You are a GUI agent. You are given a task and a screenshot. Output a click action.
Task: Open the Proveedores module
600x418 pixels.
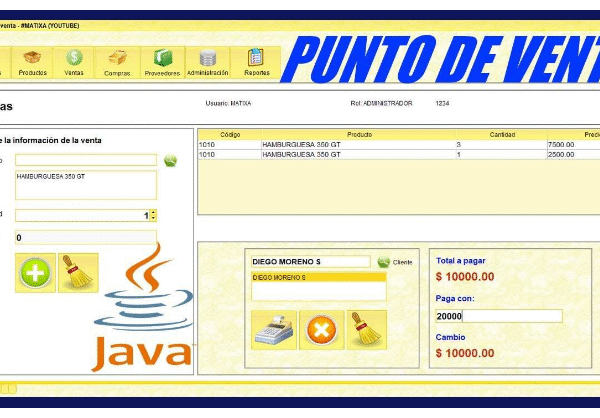162,62
